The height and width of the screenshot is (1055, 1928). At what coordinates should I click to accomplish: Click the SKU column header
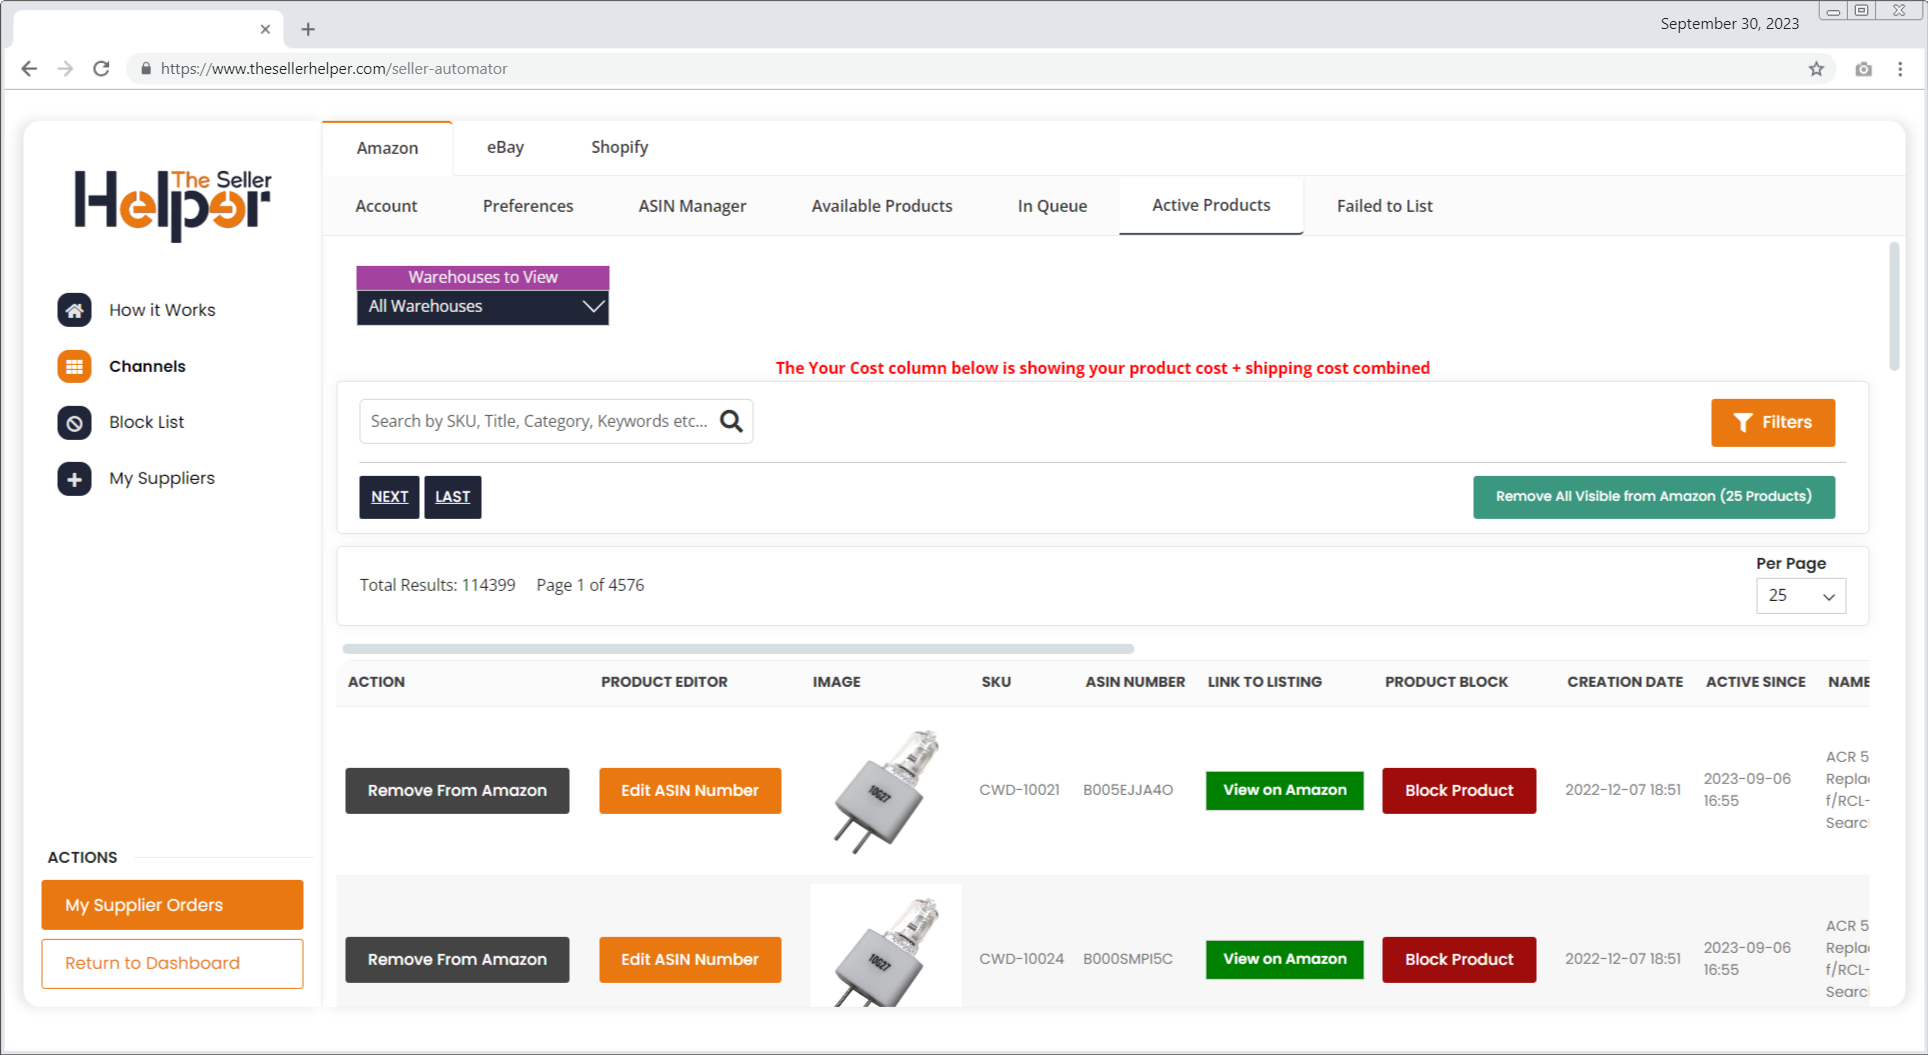[996, 682]
